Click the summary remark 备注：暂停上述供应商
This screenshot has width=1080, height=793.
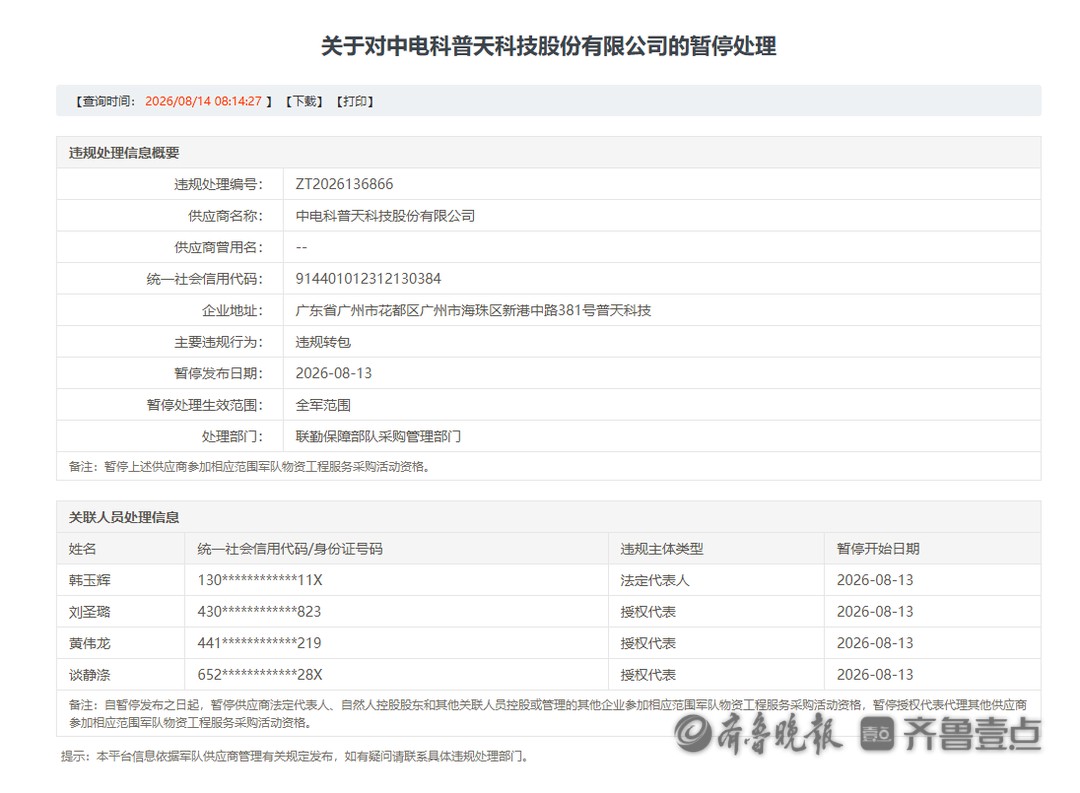(250, 467)
